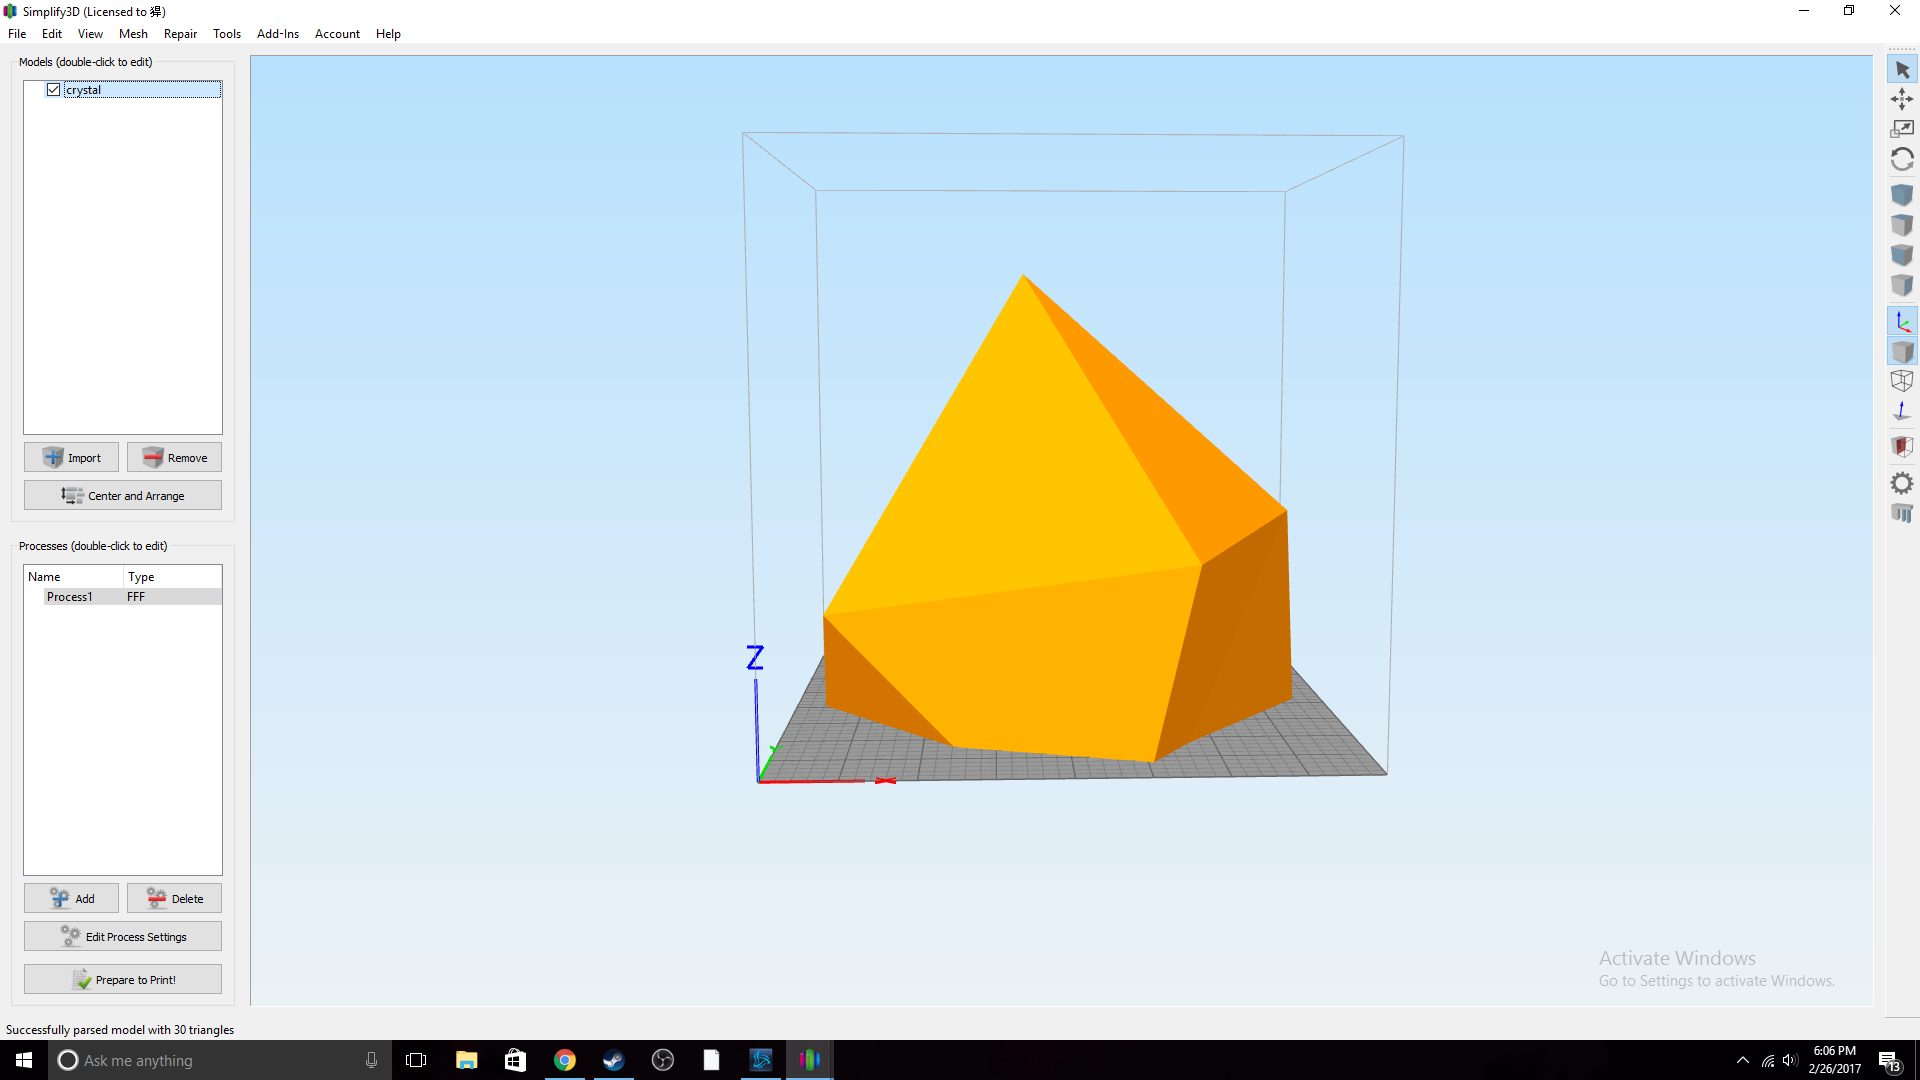Activate the Rotate models tool
1920x1080 pixels.
point(1902,159)
